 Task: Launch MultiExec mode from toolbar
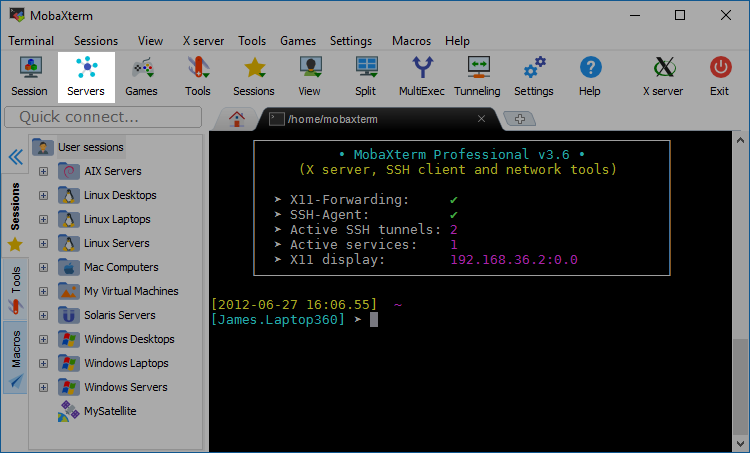coord(424,76)
